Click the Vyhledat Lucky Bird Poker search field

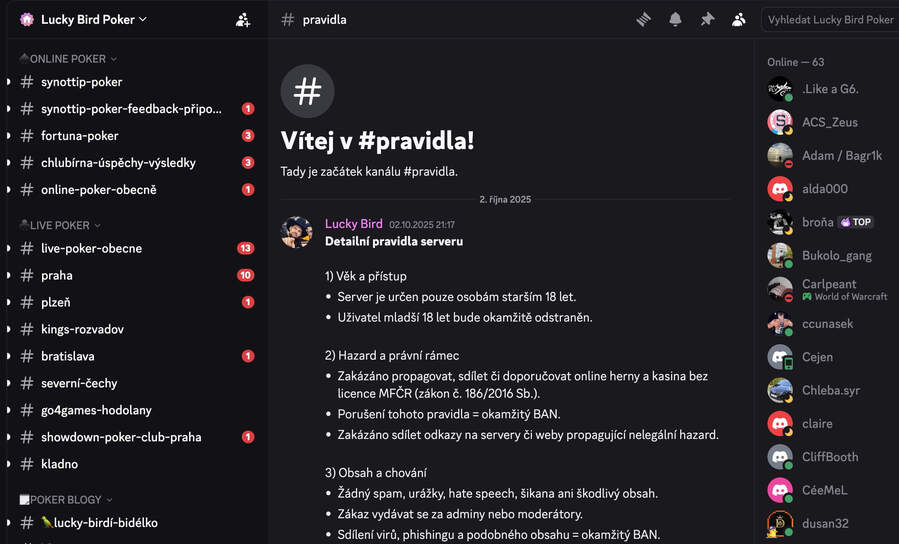coord(830,19)
